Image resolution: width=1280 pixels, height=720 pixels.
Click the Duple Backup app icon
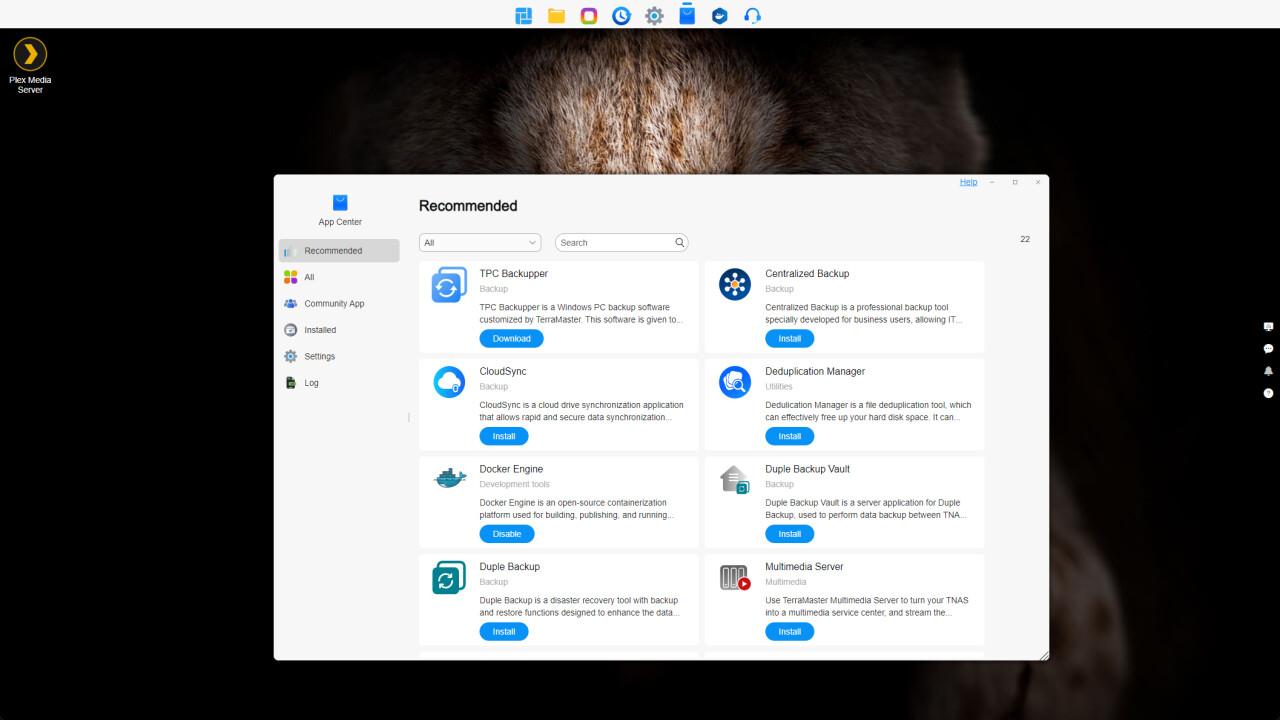click(449, 577)
